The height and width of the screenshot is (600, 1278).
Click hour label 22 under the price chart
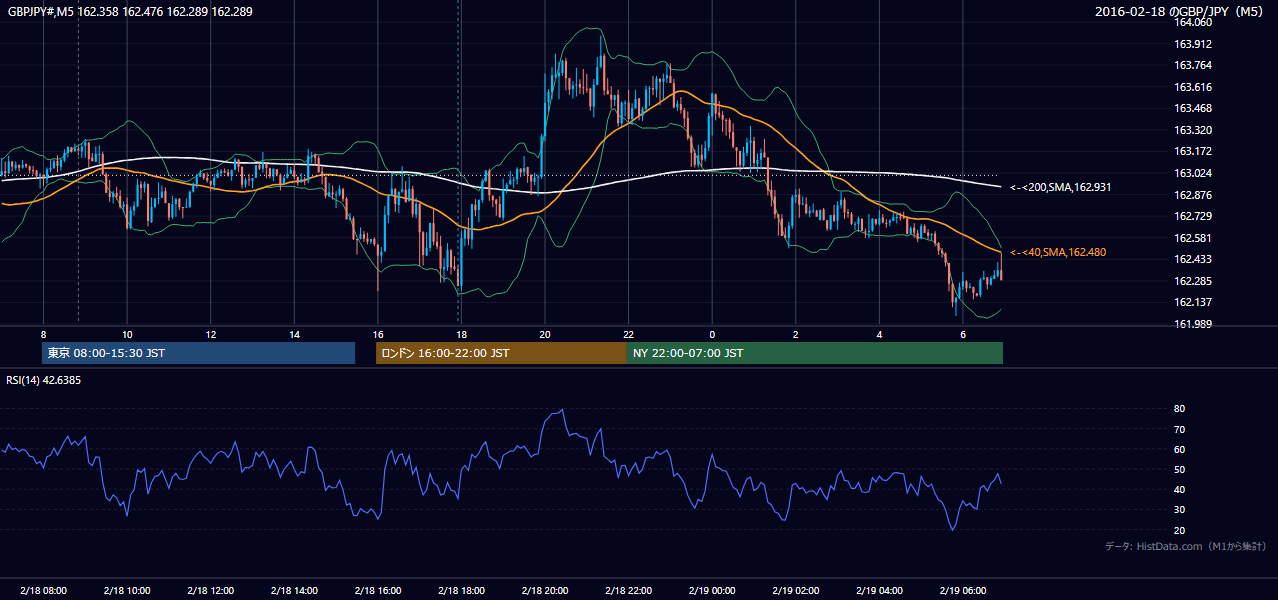click(628, 334)
